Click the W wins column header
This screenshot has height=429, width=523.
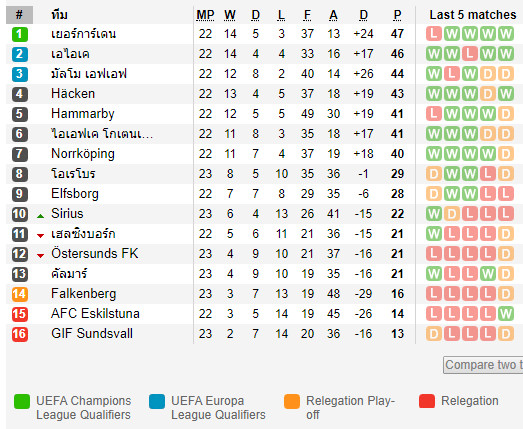(x=230, y=15)
